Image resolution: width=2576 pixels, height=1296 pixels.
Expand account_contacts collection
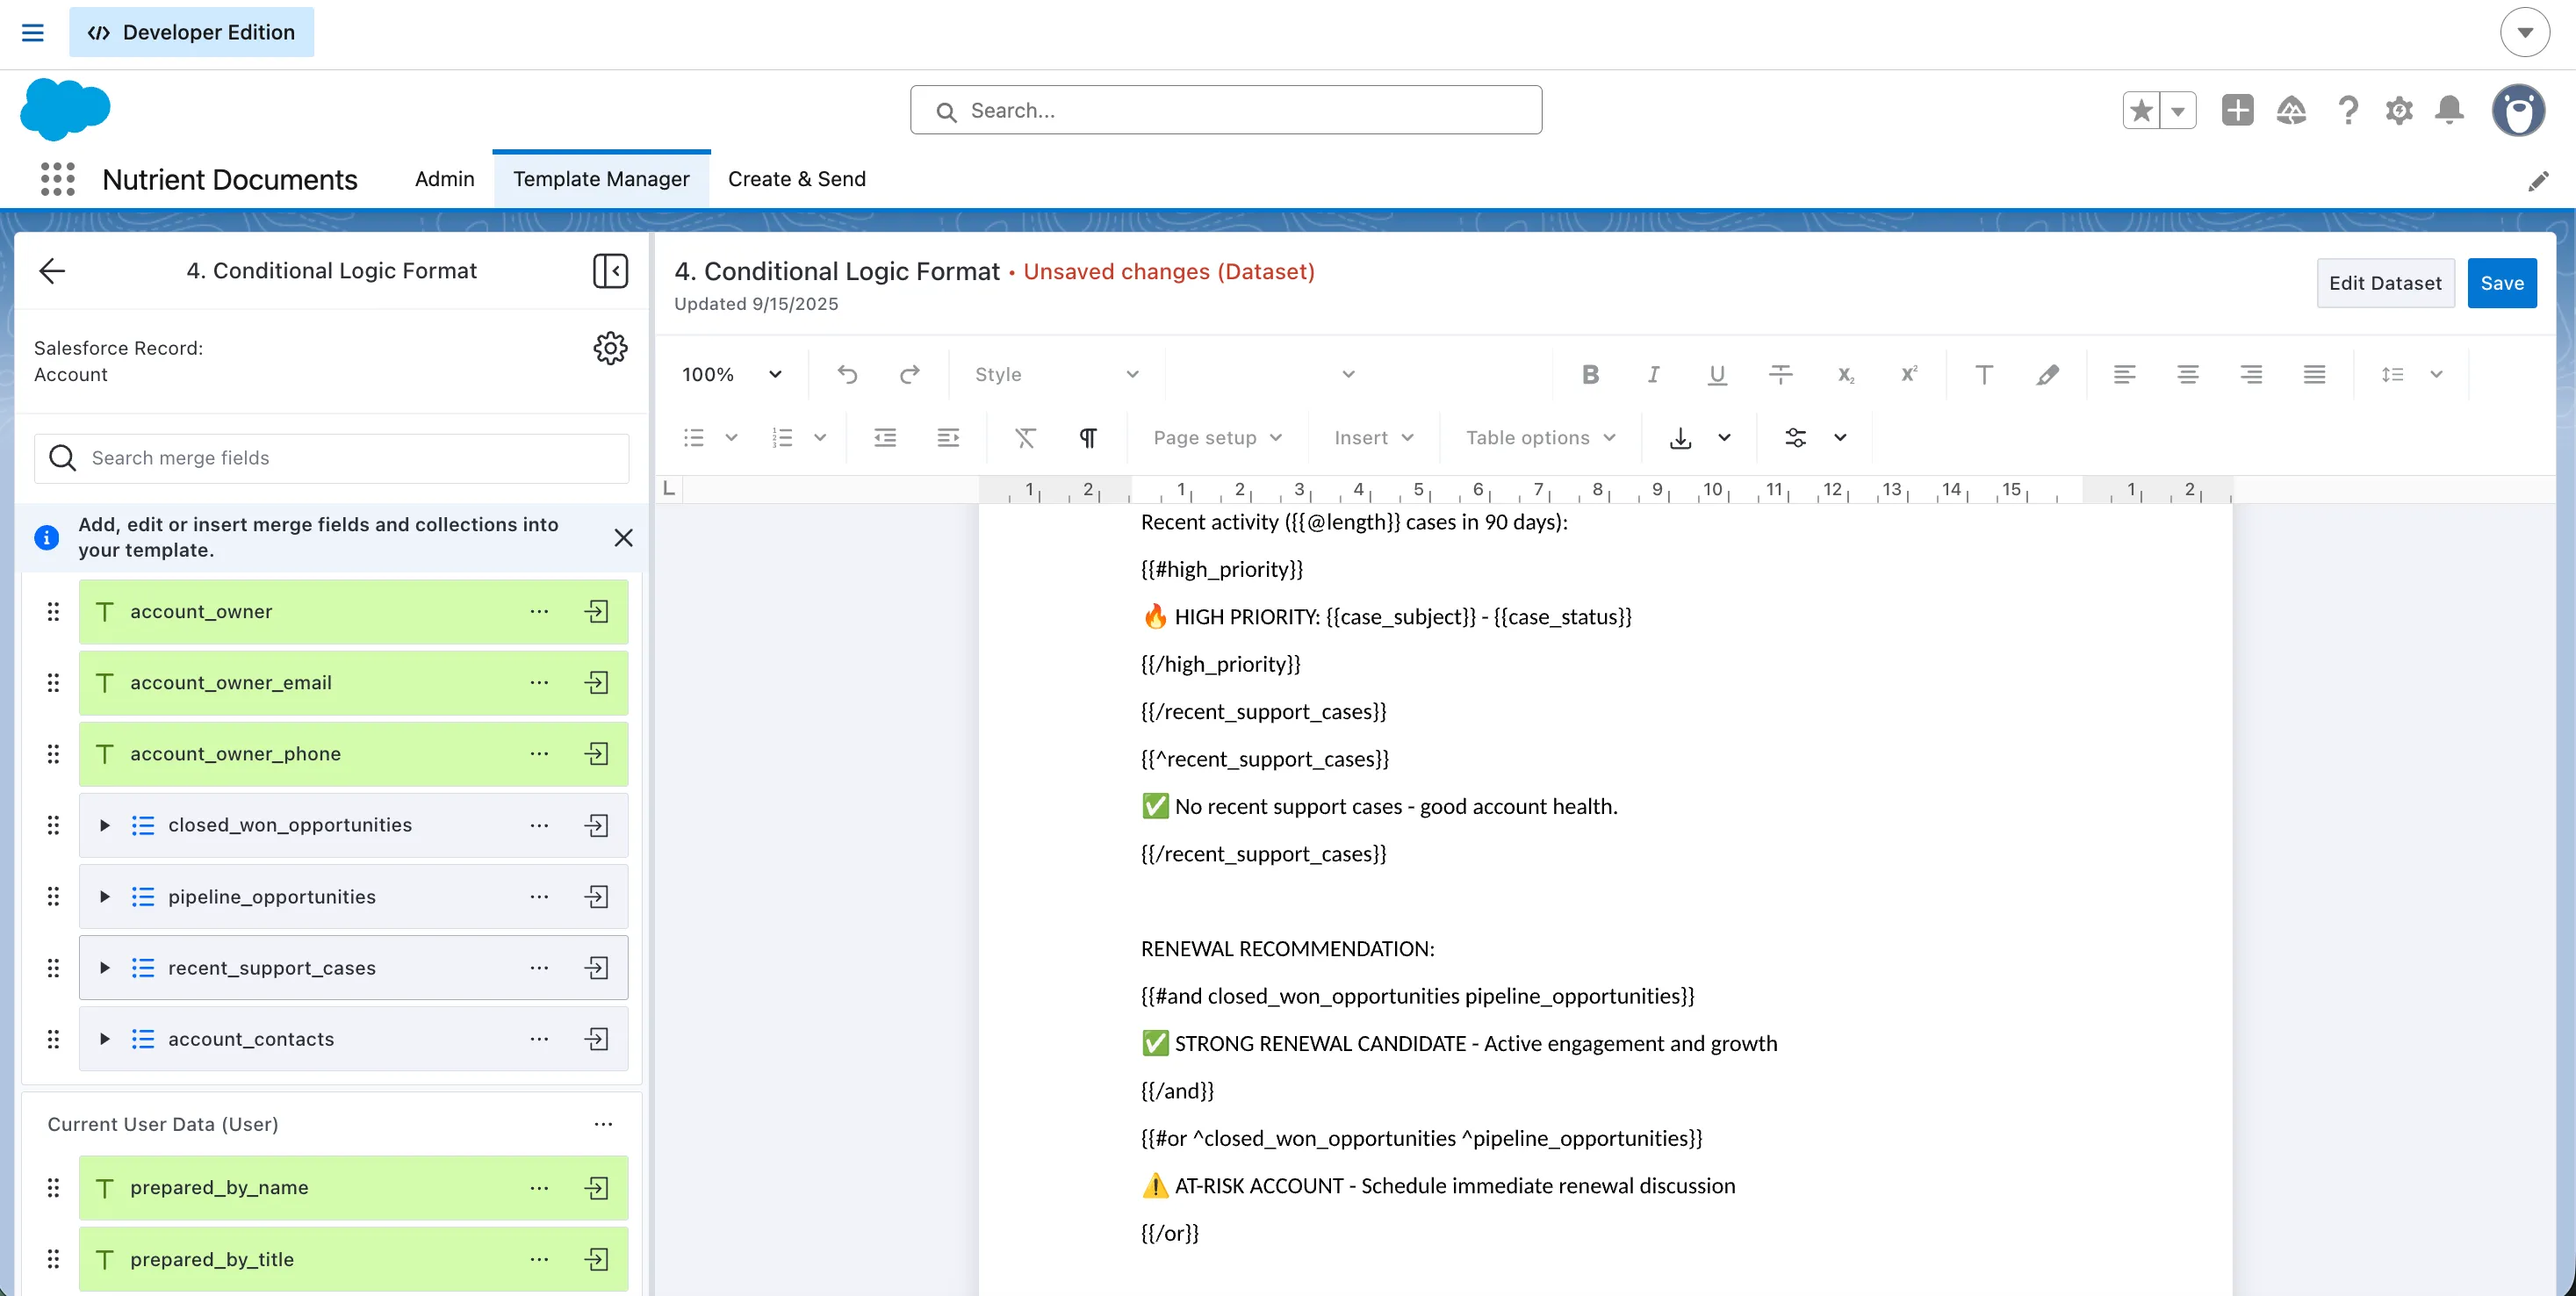point(104,1039)
